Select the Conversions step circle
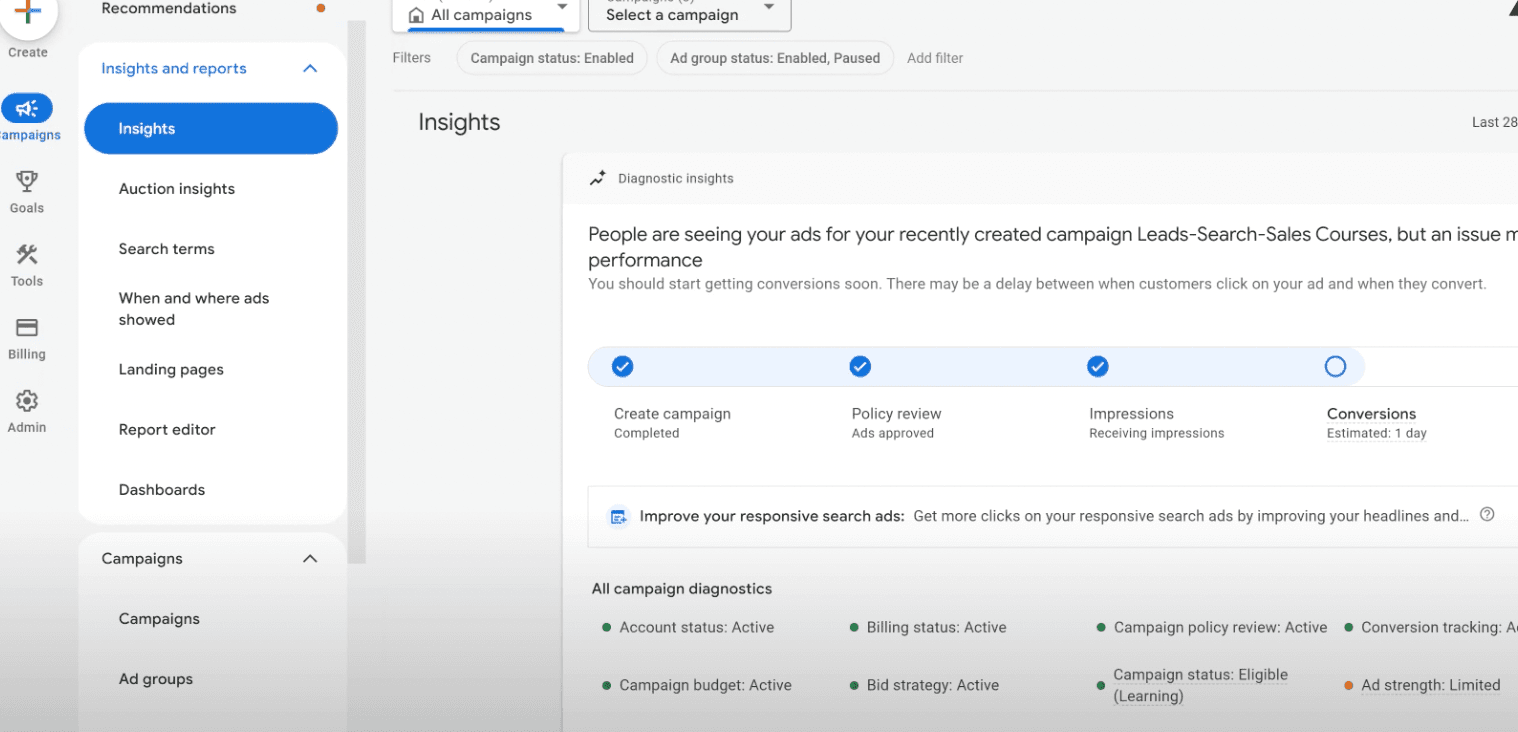Viewport: 1518px width, 732px height. (x=1335, y=367)
